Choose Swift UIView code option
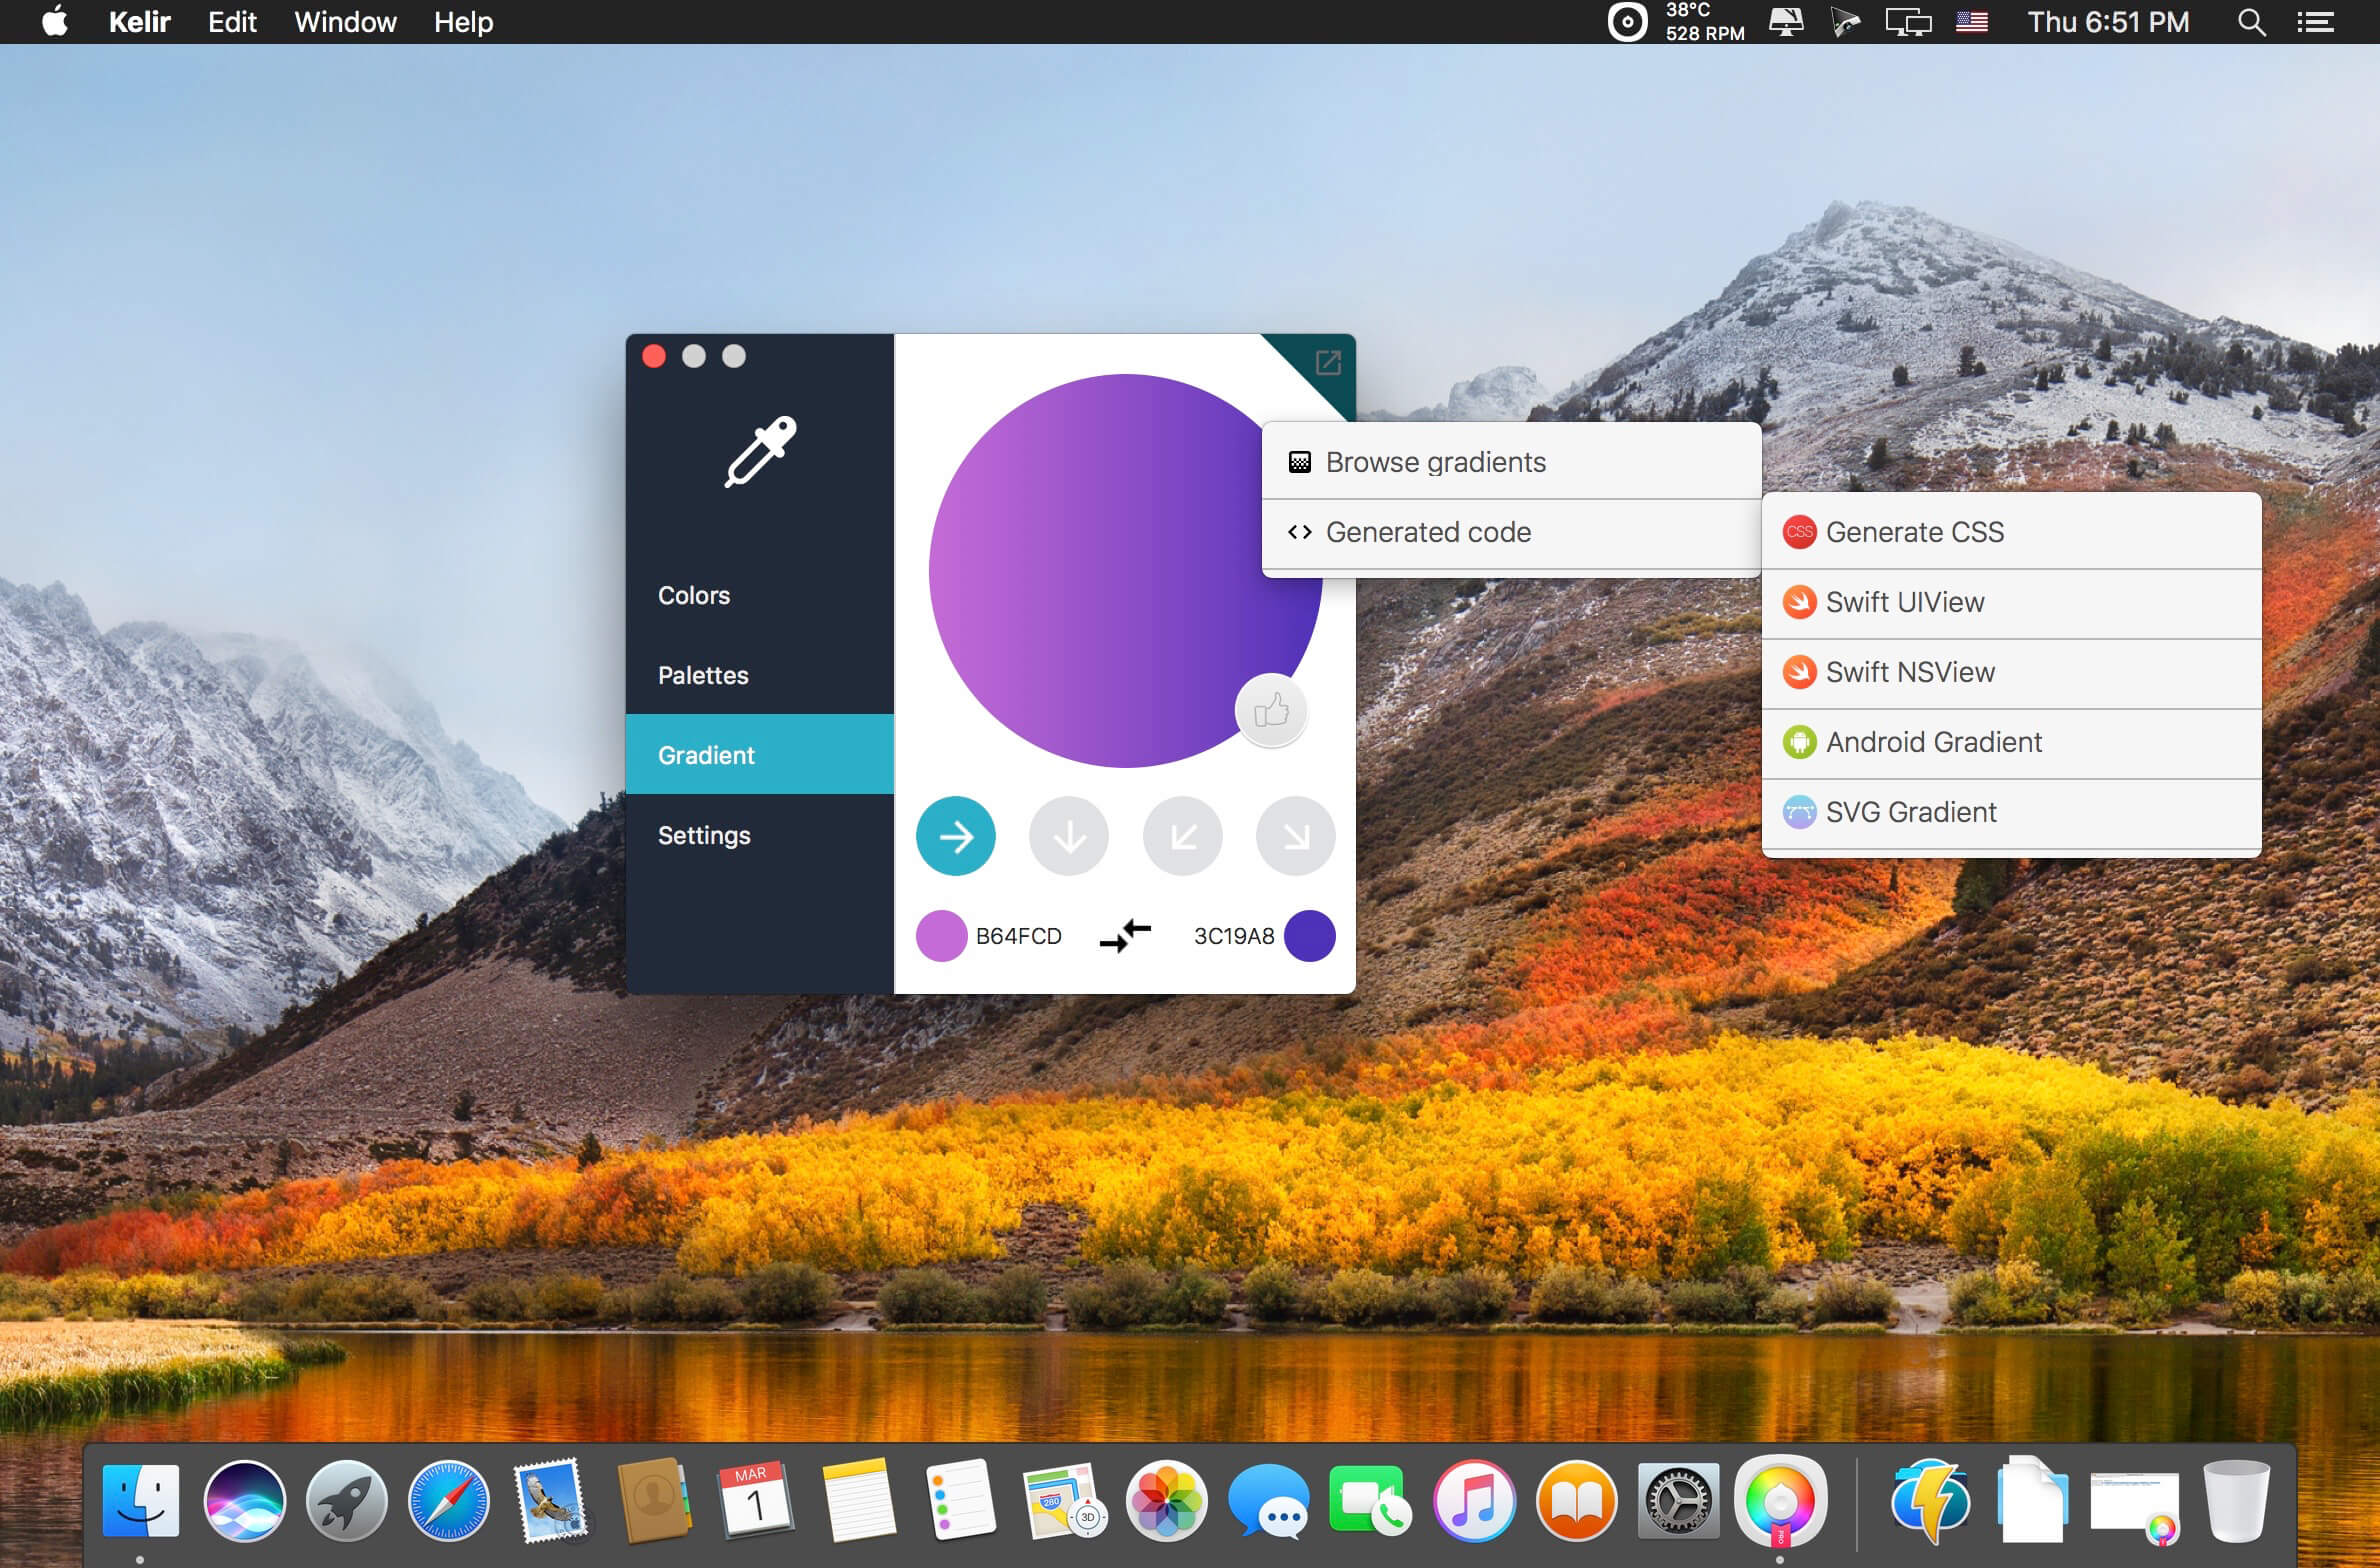Image resolution: width=2380 pixels, height=1568 pixels. (x=2011, y=603)
